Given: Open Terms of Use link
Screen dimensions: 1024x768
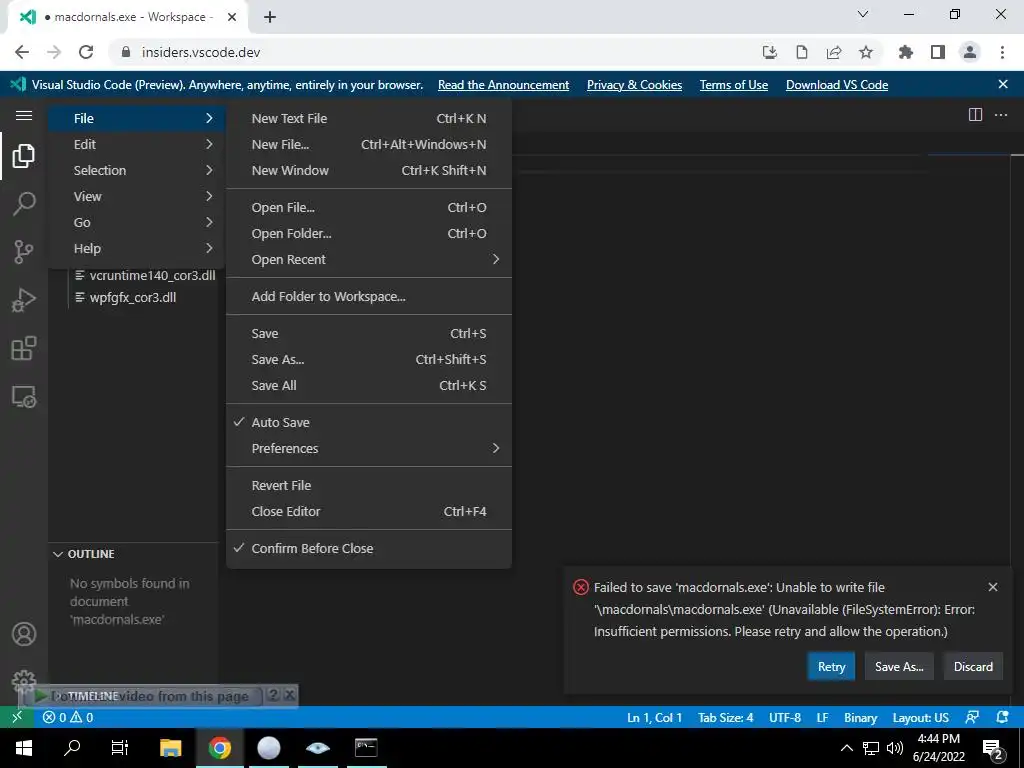Looking at the screenshot, I should coord(734,85).
